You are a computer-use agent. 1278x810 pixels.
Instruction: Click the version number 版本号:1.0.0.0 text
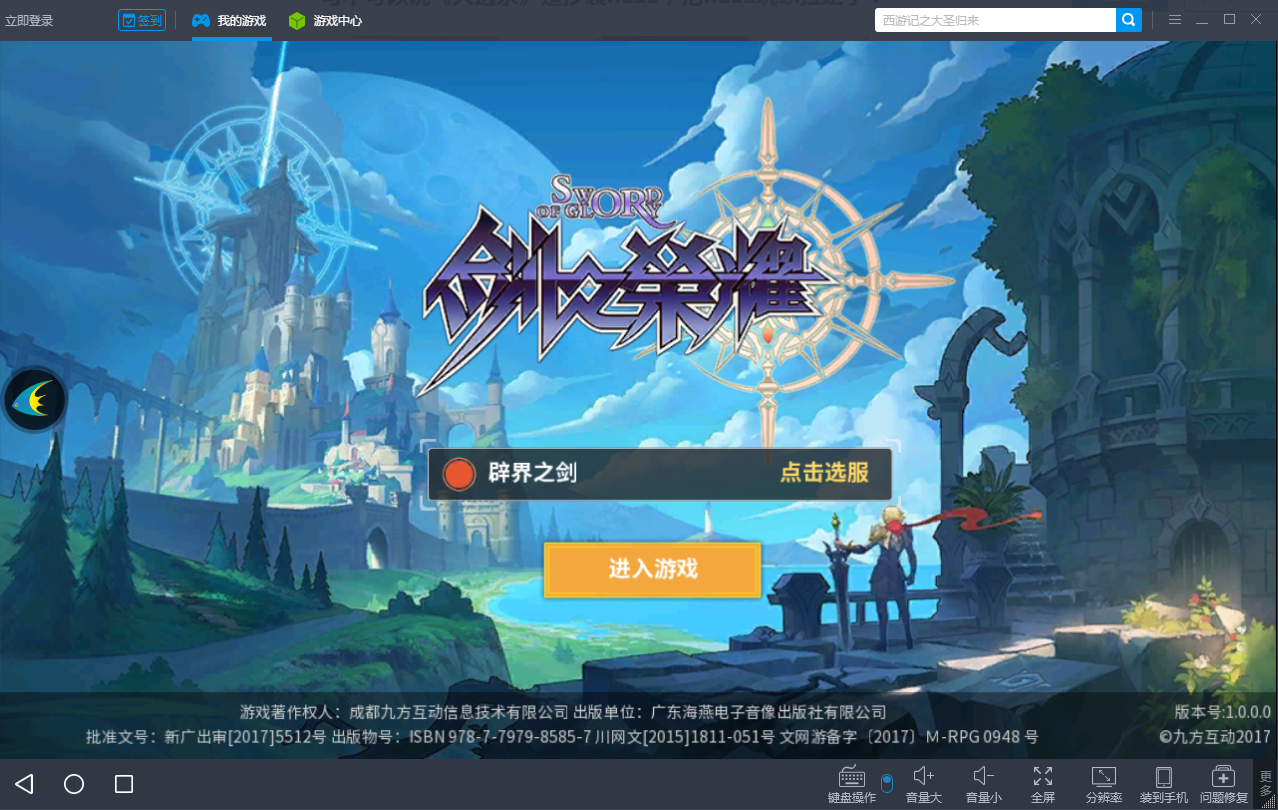pyautogui.click(x=1222, y=712)
